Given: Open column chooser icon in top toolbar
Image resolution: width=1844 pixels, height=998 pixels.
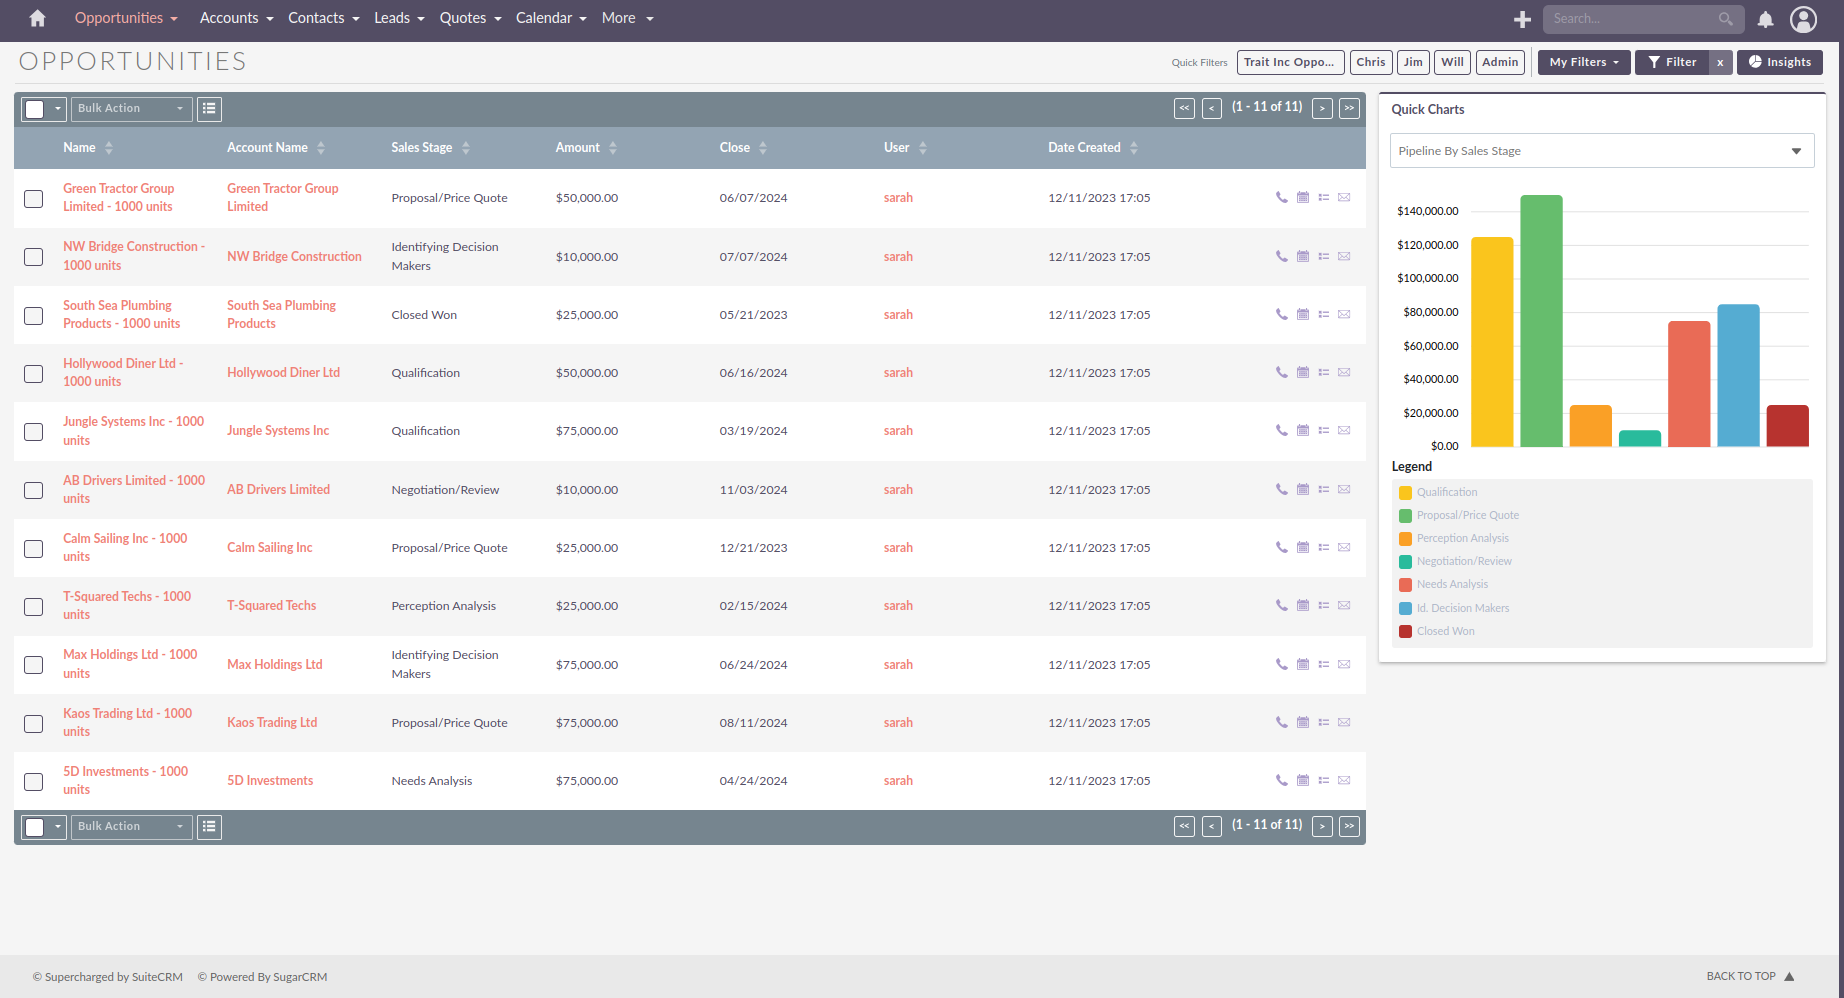Looking at the screenshot, I should pos(209,109).
